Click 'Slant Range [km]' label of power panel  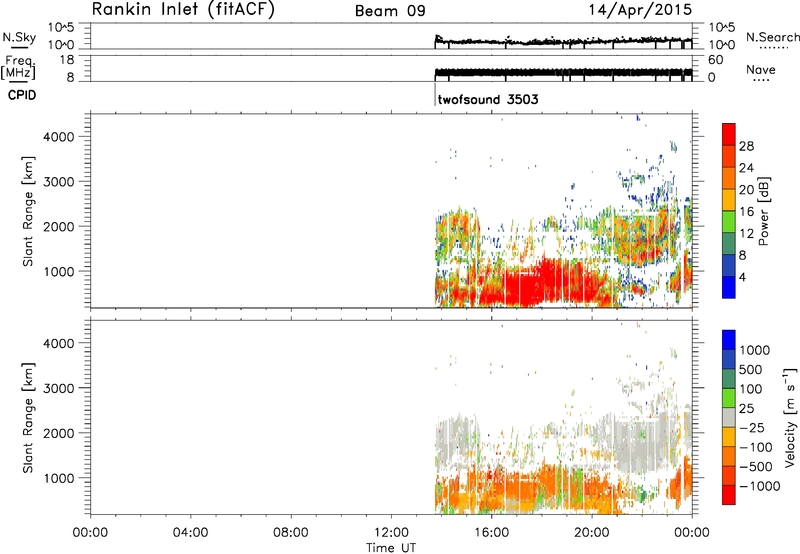pos(28,211)
